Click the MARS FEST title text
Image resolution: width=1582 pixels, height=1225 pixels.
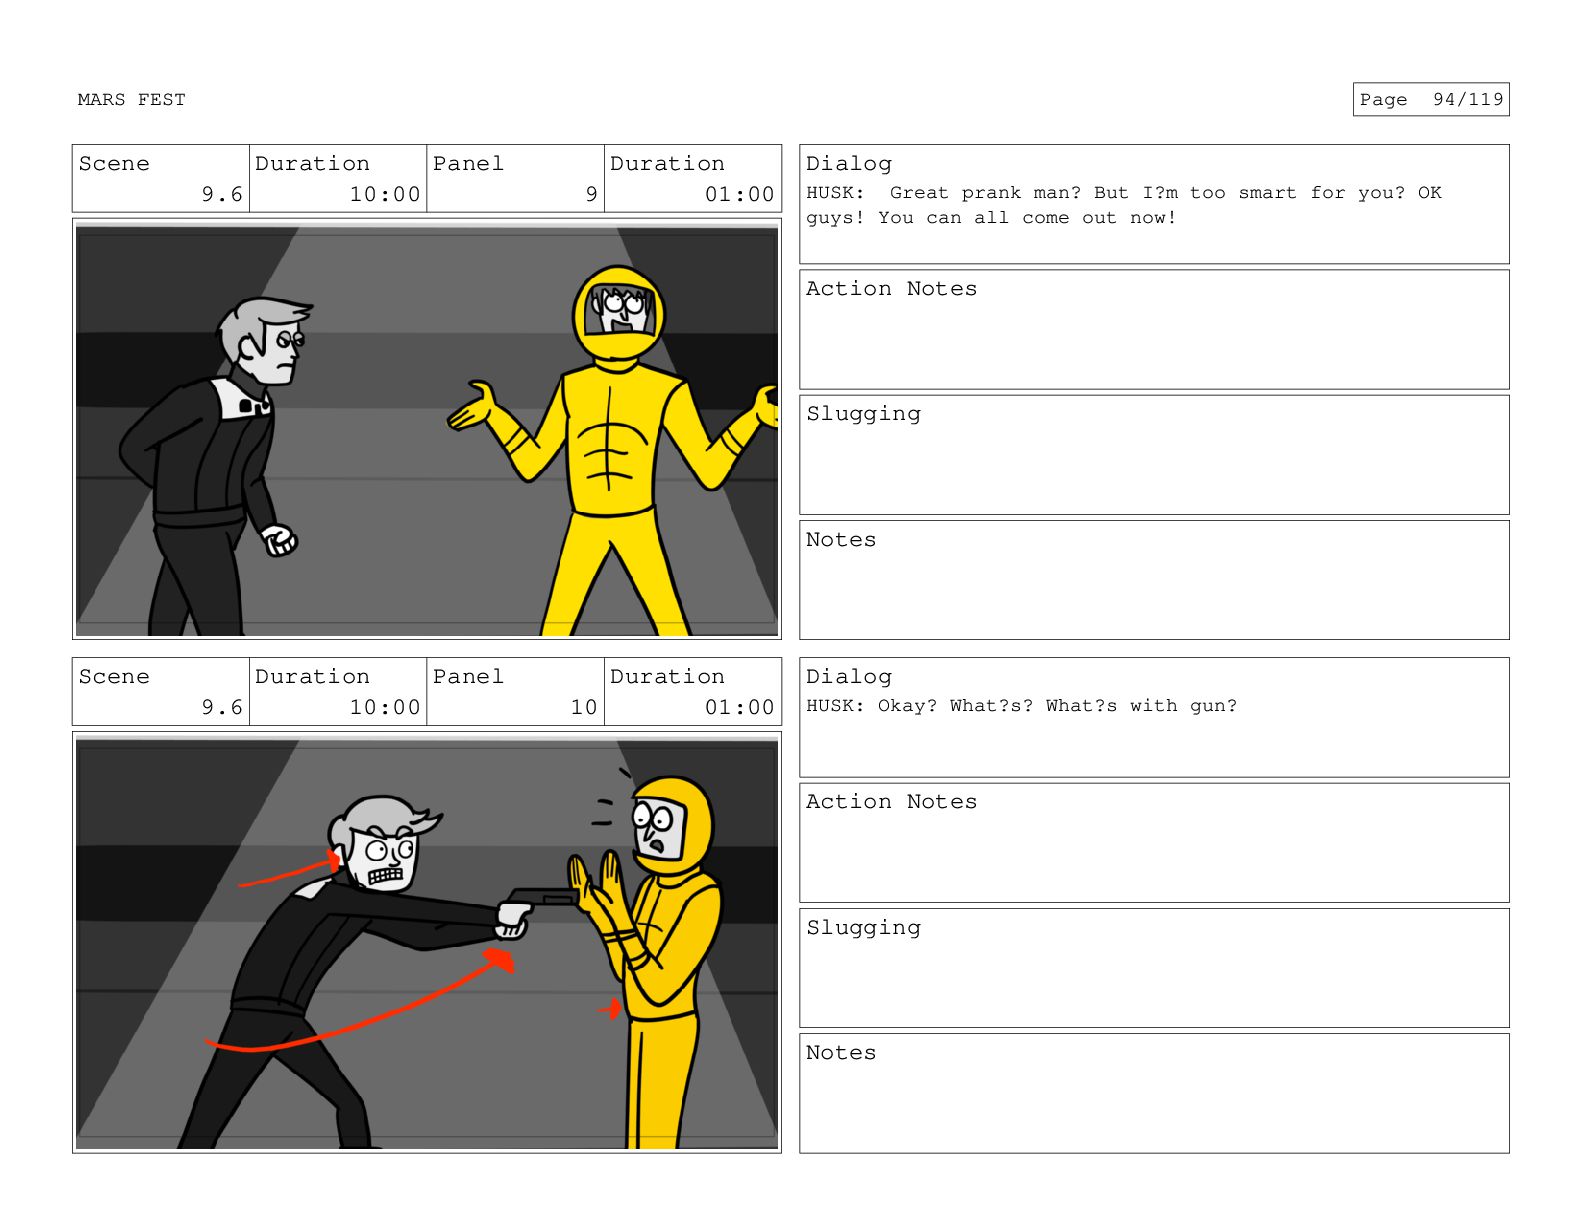tap(131, 100)
